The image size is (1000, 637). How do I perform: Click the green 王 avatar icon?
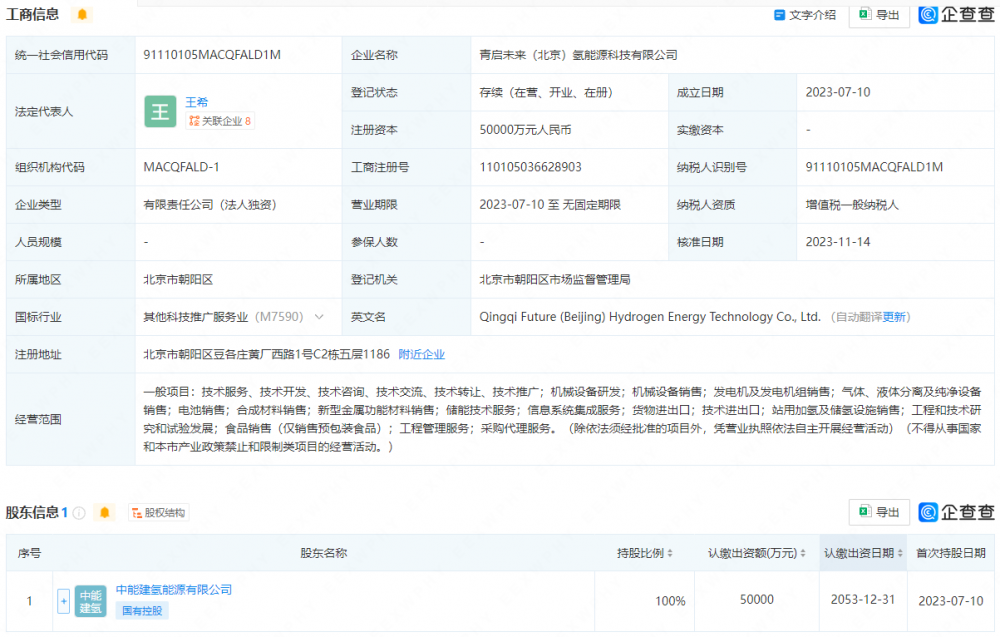point(160,111)
